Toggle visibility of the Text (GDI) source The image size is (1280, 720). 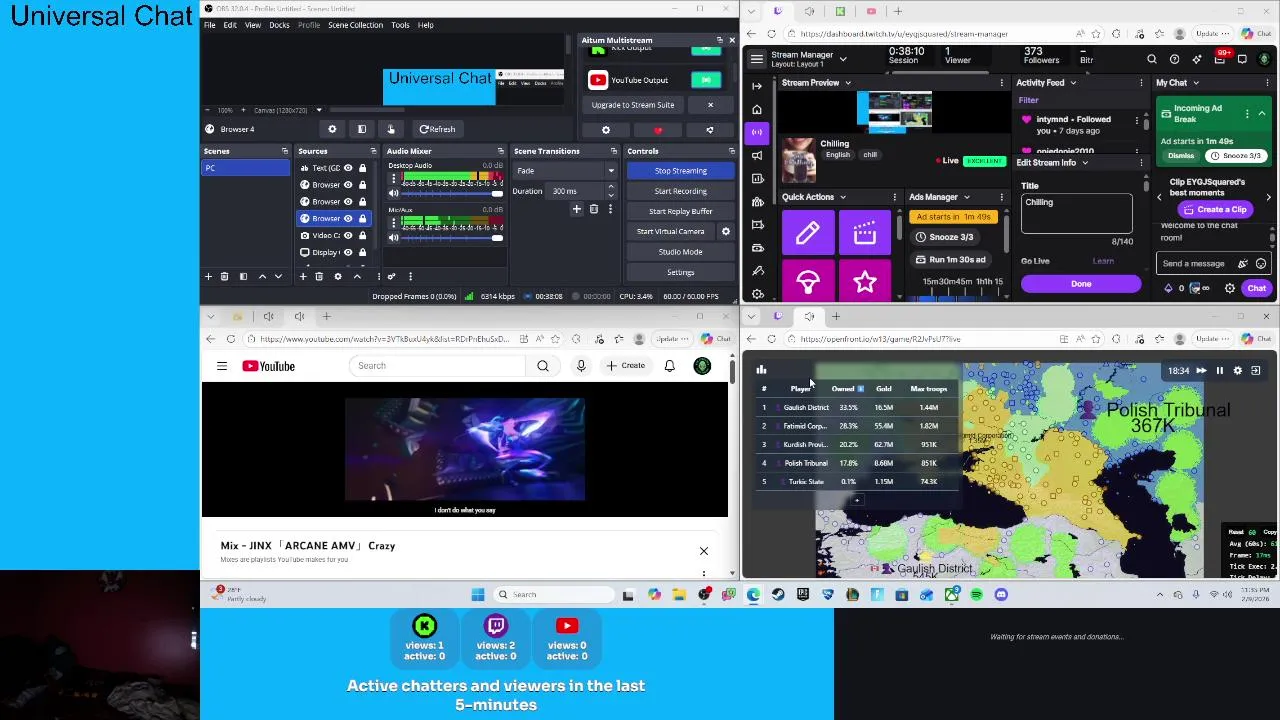click(x=348, y=168)
